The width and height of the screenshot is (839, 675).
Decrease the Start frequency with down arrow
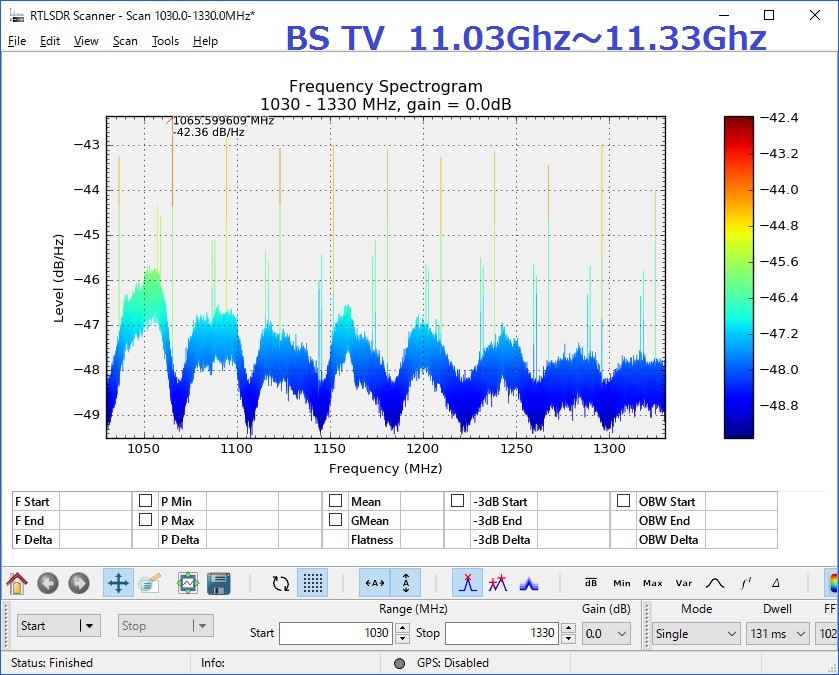click(x=403, y=639)
